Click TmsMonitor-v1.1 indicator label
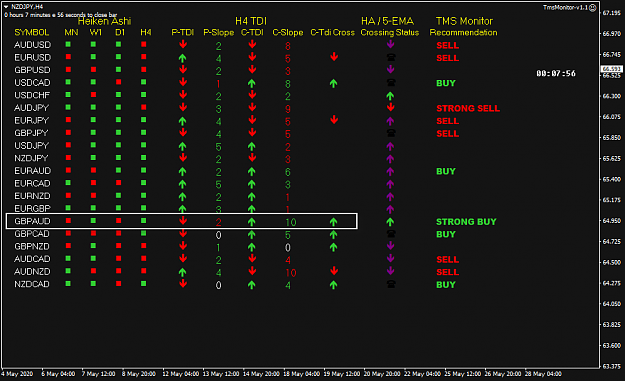This screenshot has width=625, height=381. [566, 8]
